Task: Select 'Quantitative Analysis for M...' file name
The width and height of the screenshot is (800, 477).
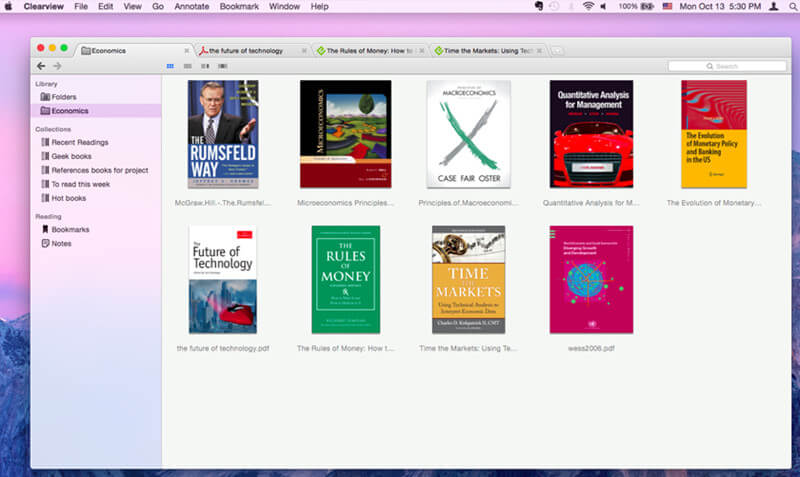Action: click(x=591, y=203)
